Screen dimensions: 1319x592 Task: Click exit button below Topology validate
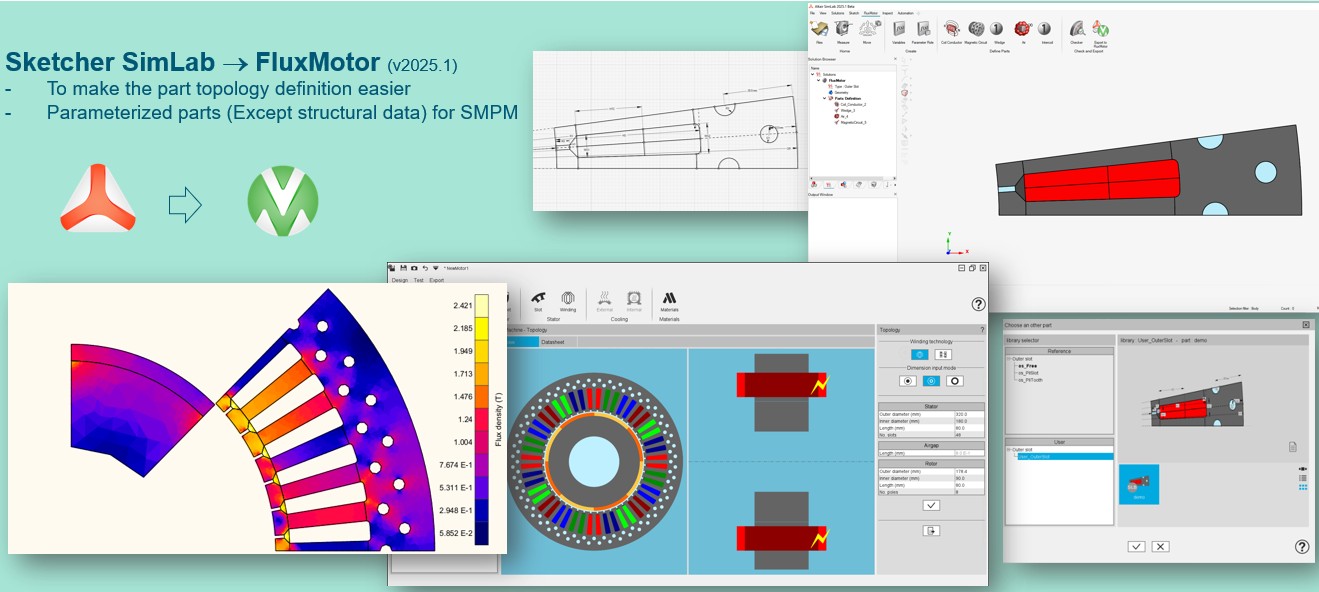pos(931,531)
